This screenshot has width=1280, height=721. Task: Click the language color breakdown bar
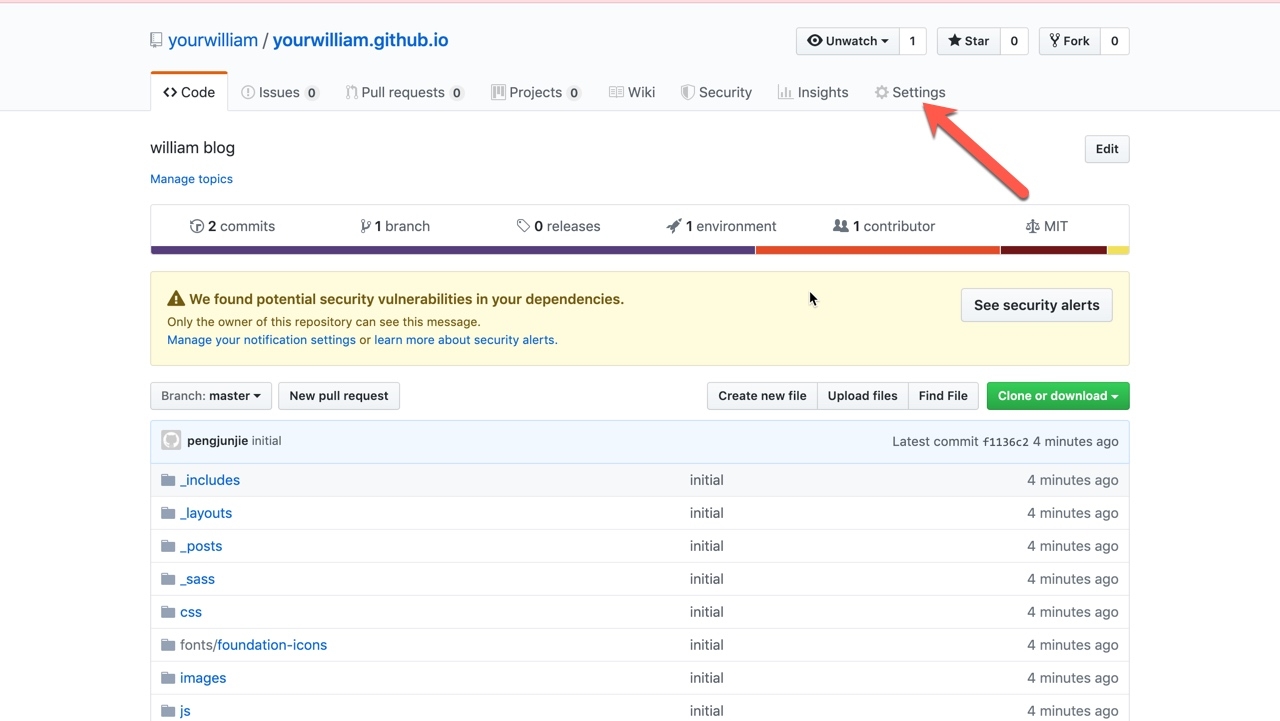pyautogui.click(x=640, y=250)
